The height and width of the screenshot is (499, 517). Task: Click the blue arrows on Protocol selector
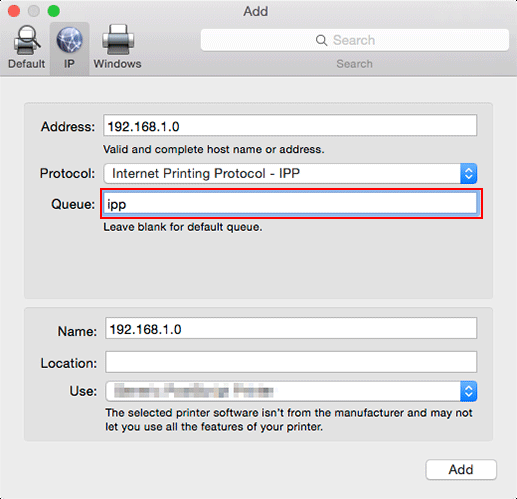[469, 173]
